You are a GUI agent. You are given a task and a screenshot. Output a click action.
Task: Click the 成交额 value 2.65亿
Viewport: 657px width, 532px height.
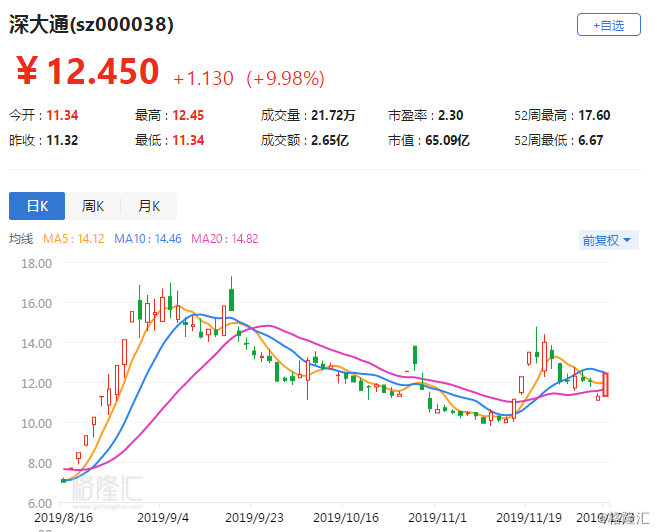[x=330, y=140]
